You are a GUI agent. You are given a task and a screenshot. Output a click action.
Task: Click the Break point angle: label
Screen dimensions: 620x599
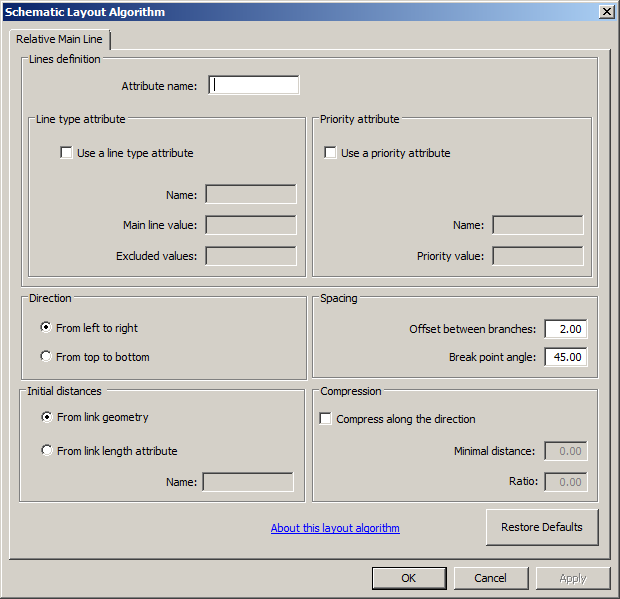pyautogui.click(x=492, y=357)
